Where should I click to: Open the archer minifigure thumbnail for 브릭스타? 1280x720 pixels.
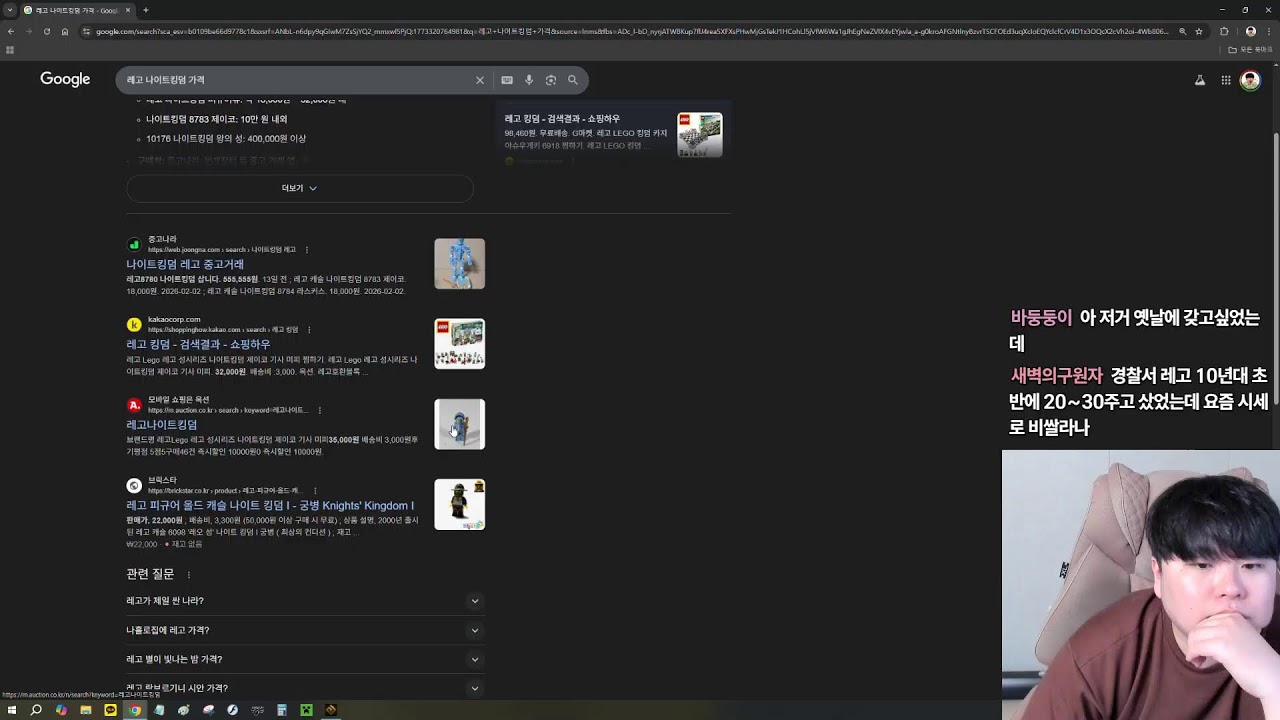click(x=459, y=504)
